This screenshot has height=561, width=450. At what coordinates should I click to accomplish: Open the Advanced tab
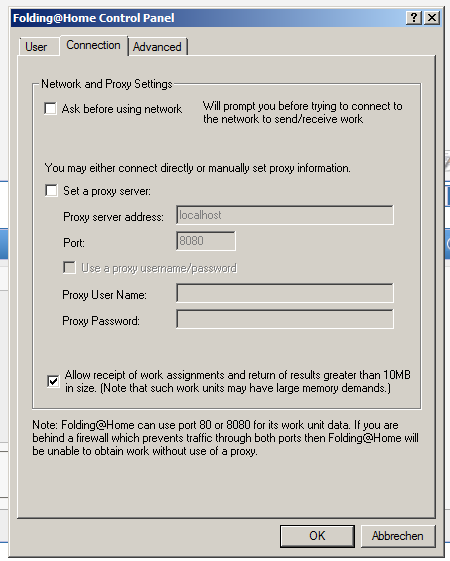click(157, 47)
